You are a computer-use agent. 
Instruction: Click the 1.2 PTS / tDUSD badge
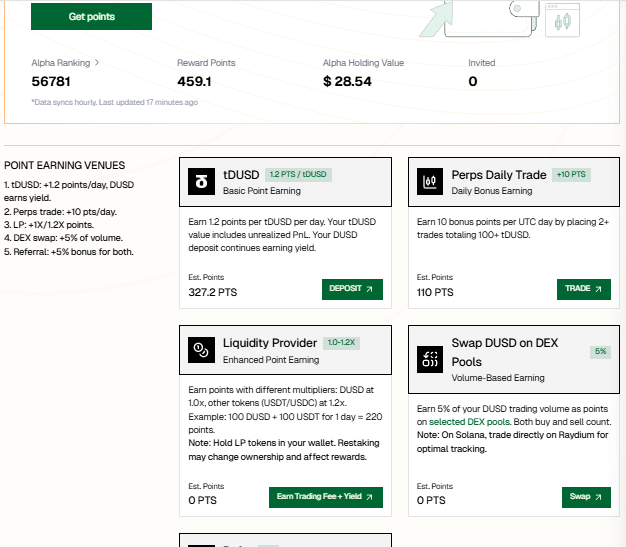[x=298, y=174]
